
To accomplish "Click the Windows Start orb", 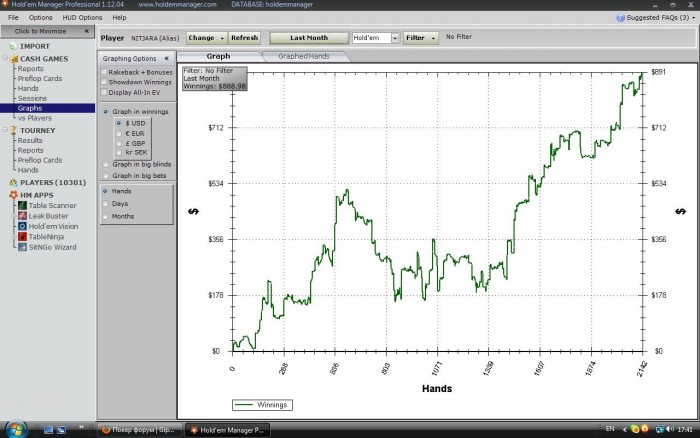I will (x=16, y=429).
